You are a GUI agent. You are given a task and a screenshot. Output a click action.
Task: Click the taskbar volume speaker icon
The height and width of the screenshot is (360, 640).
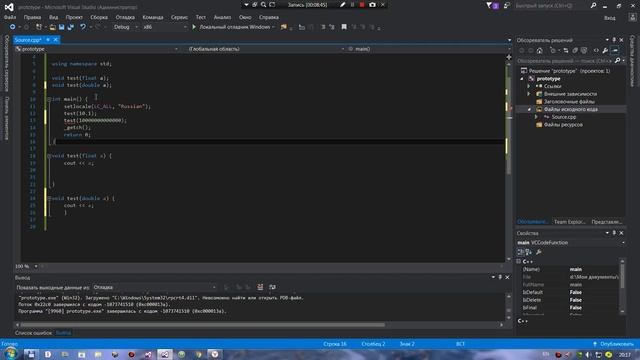point(588,355)
